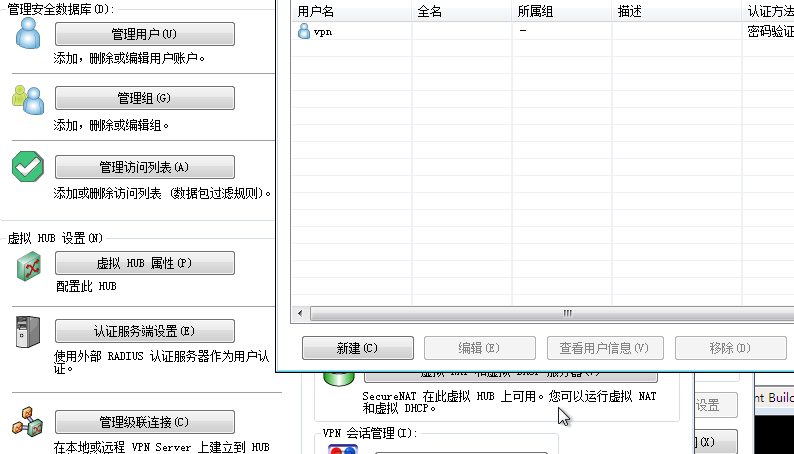Click 新建(C) to create a user
Viewport: 794px width, 454px height.
tap(358, 348)
